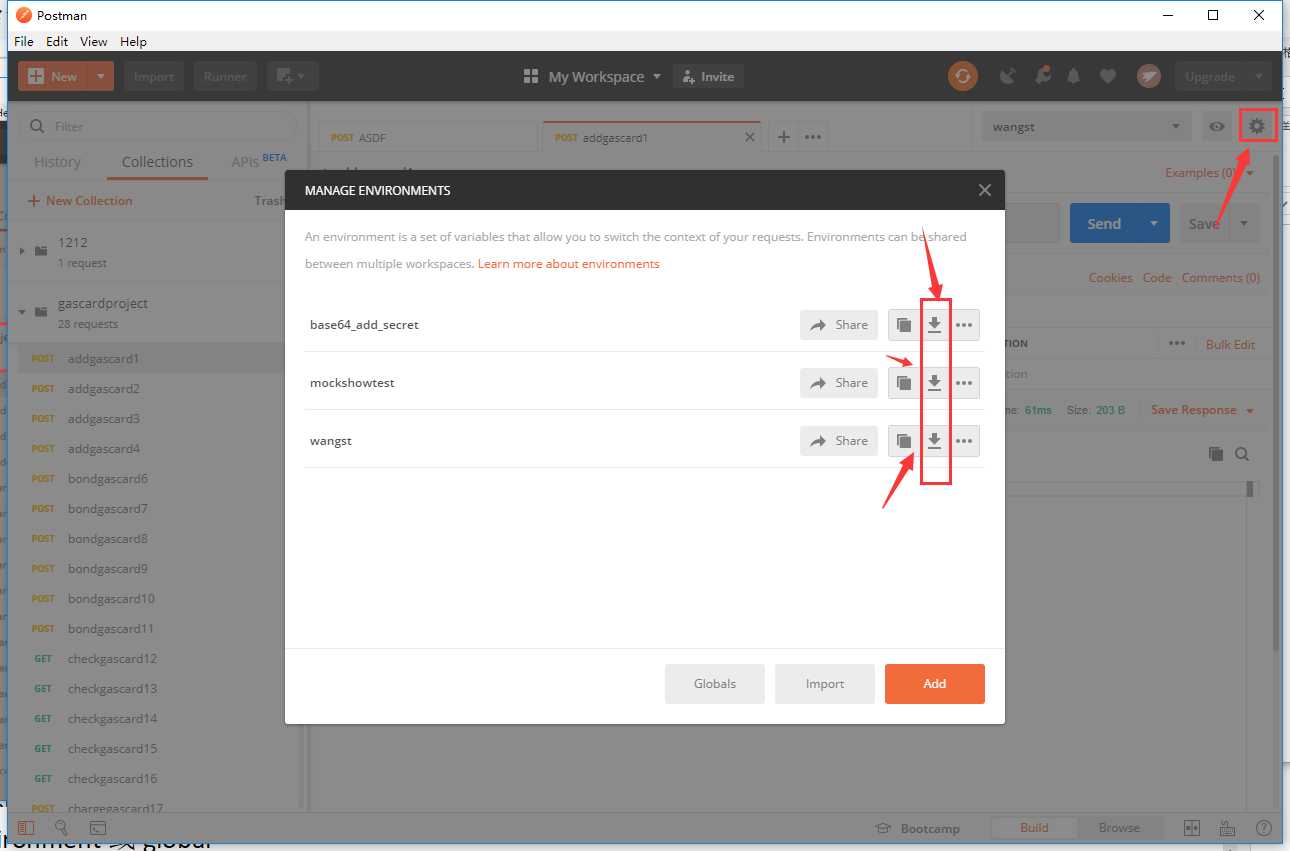
Task: Open the new window icon dropdown
Action: click(x=292, y=77)
